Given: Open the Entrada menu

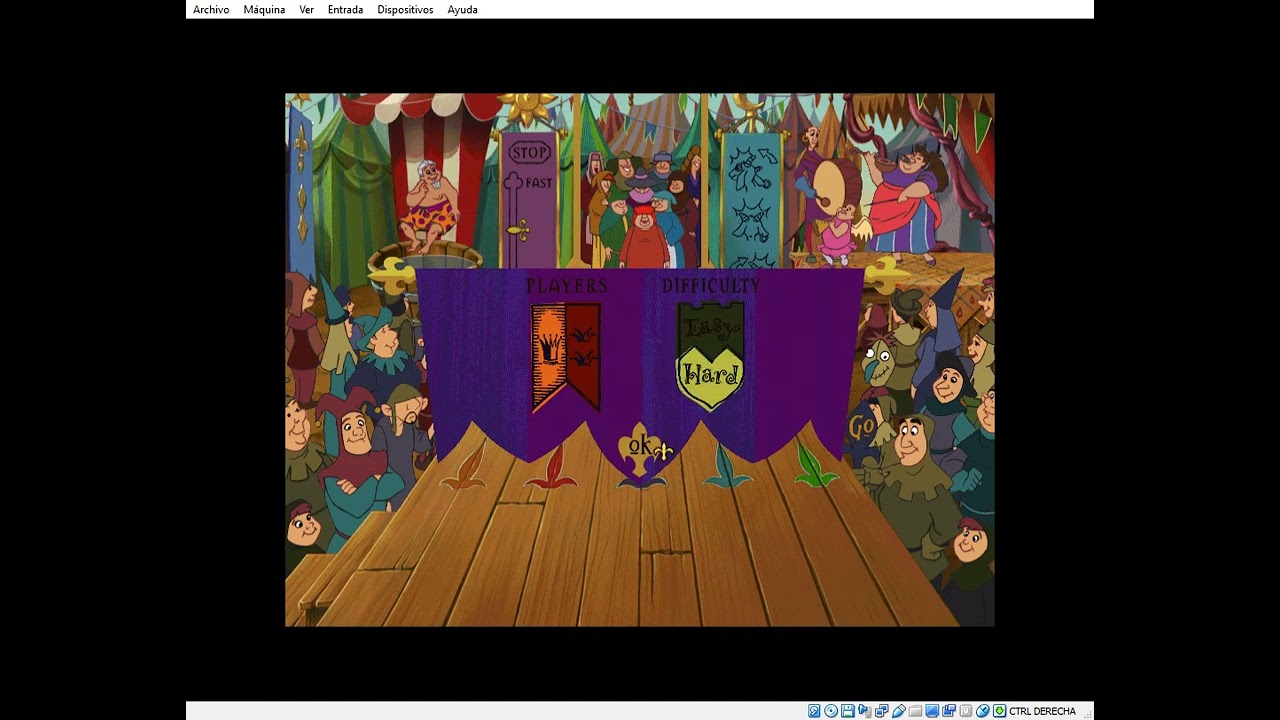Looking at the screenshot, I should click(345, 10).
